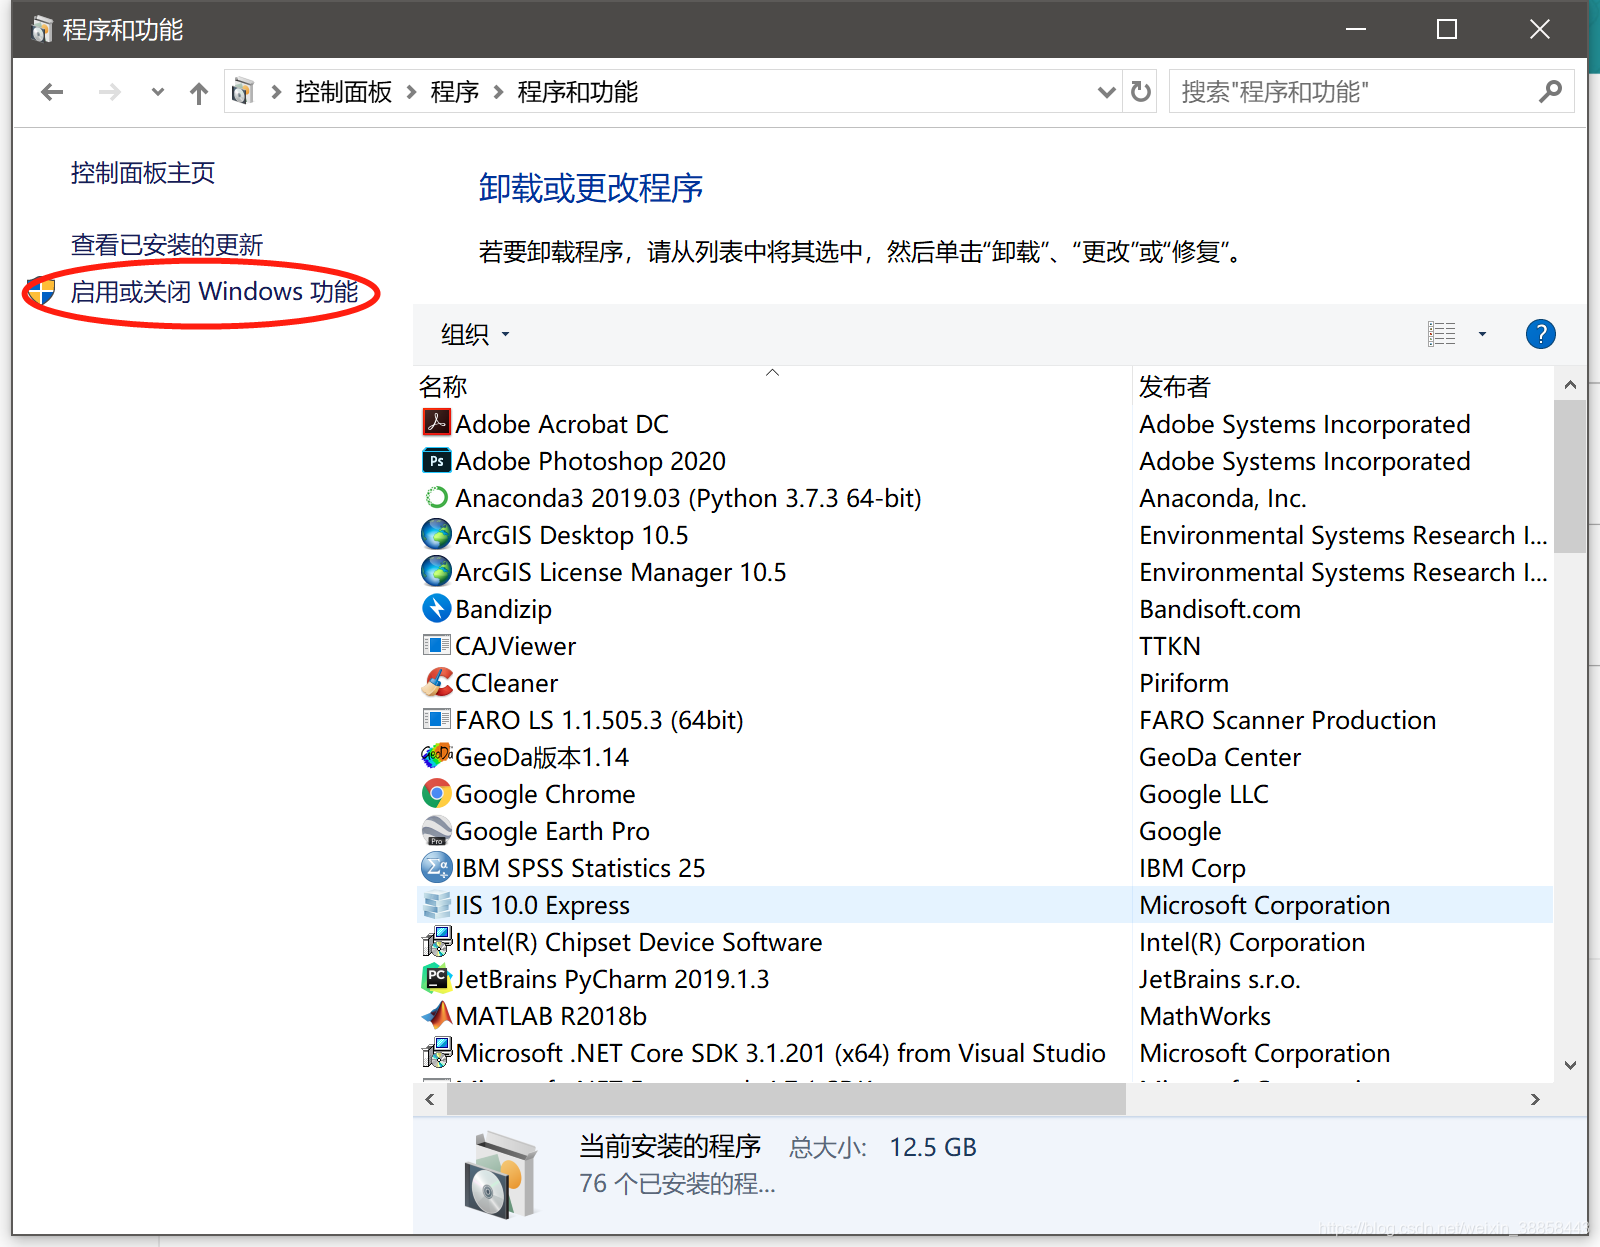Viewport: 1600px width, 1247px height.
Task: Open 控制面板主页 link
Action: (143, 173)
